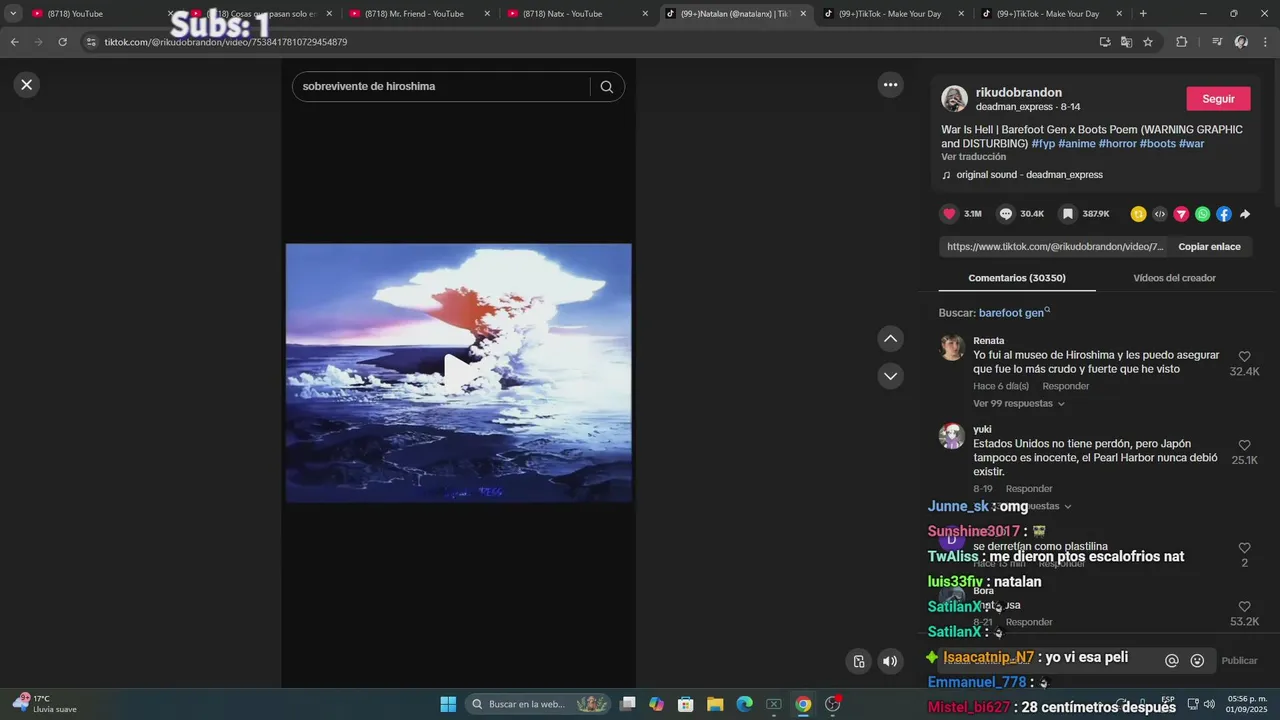The height and width of the screenshot is (720, 1280).
Task: Expand Ver 99 respuestas under Renata's comment
Action: click(1018, 404)
